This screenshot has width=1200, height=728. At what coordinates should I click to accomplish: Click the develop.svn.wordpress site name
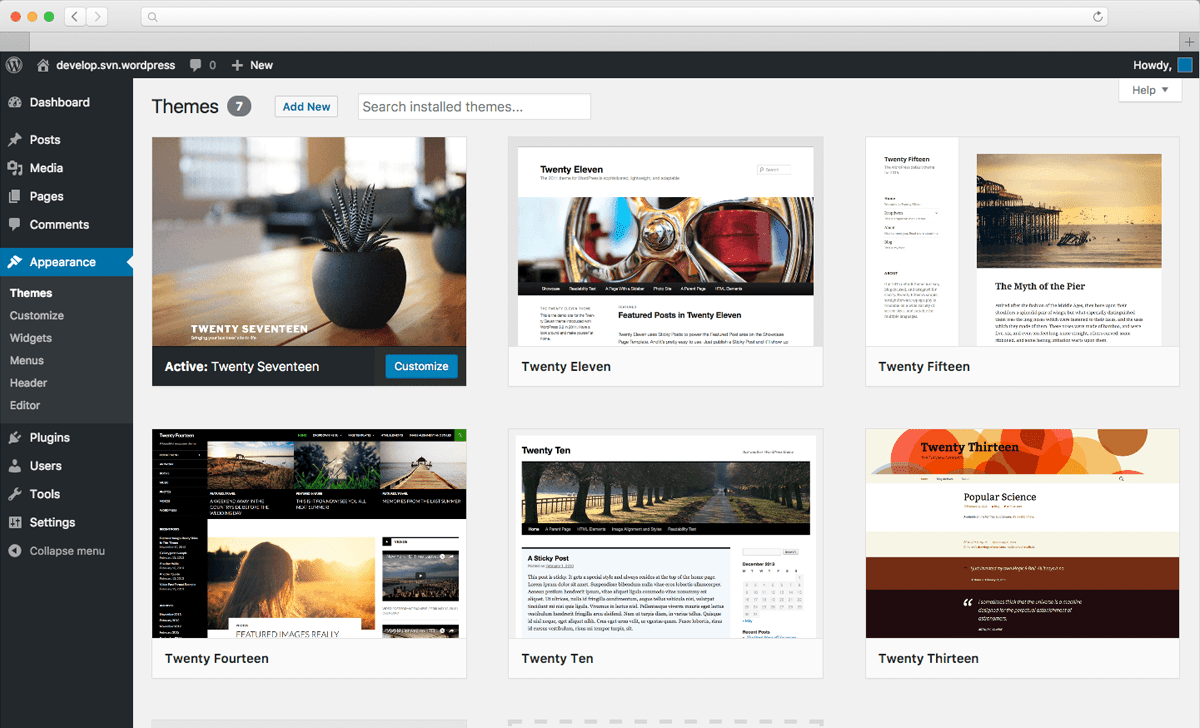click(x=116, y=65)
